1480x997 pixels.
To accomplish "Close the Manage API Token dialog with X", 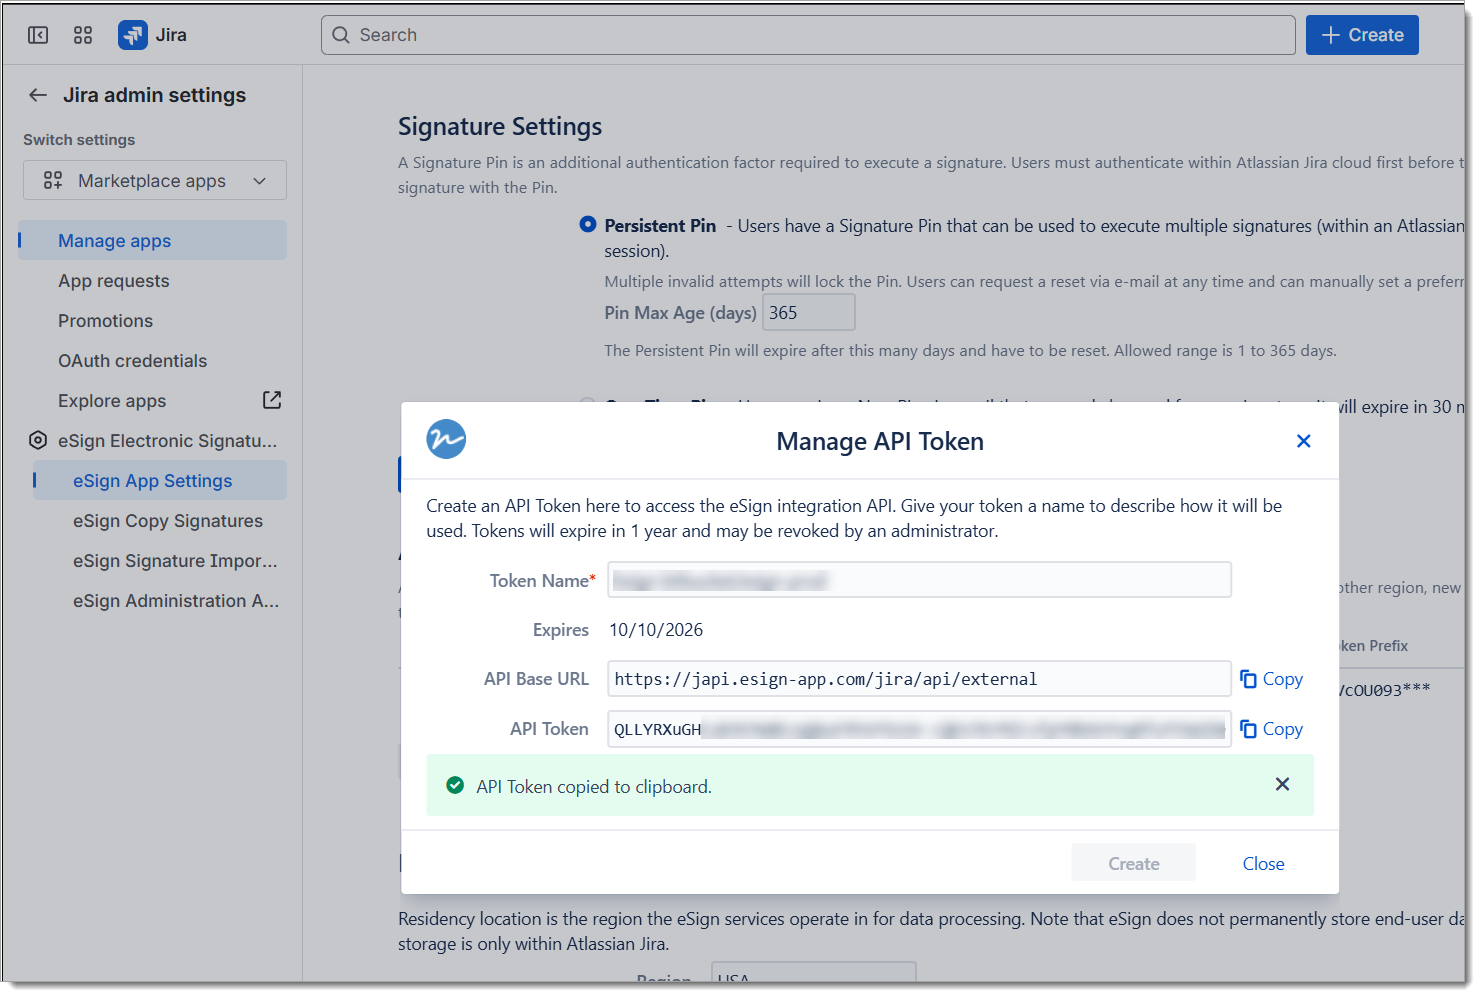I will pyautogui.click(x=1303, y=441).
